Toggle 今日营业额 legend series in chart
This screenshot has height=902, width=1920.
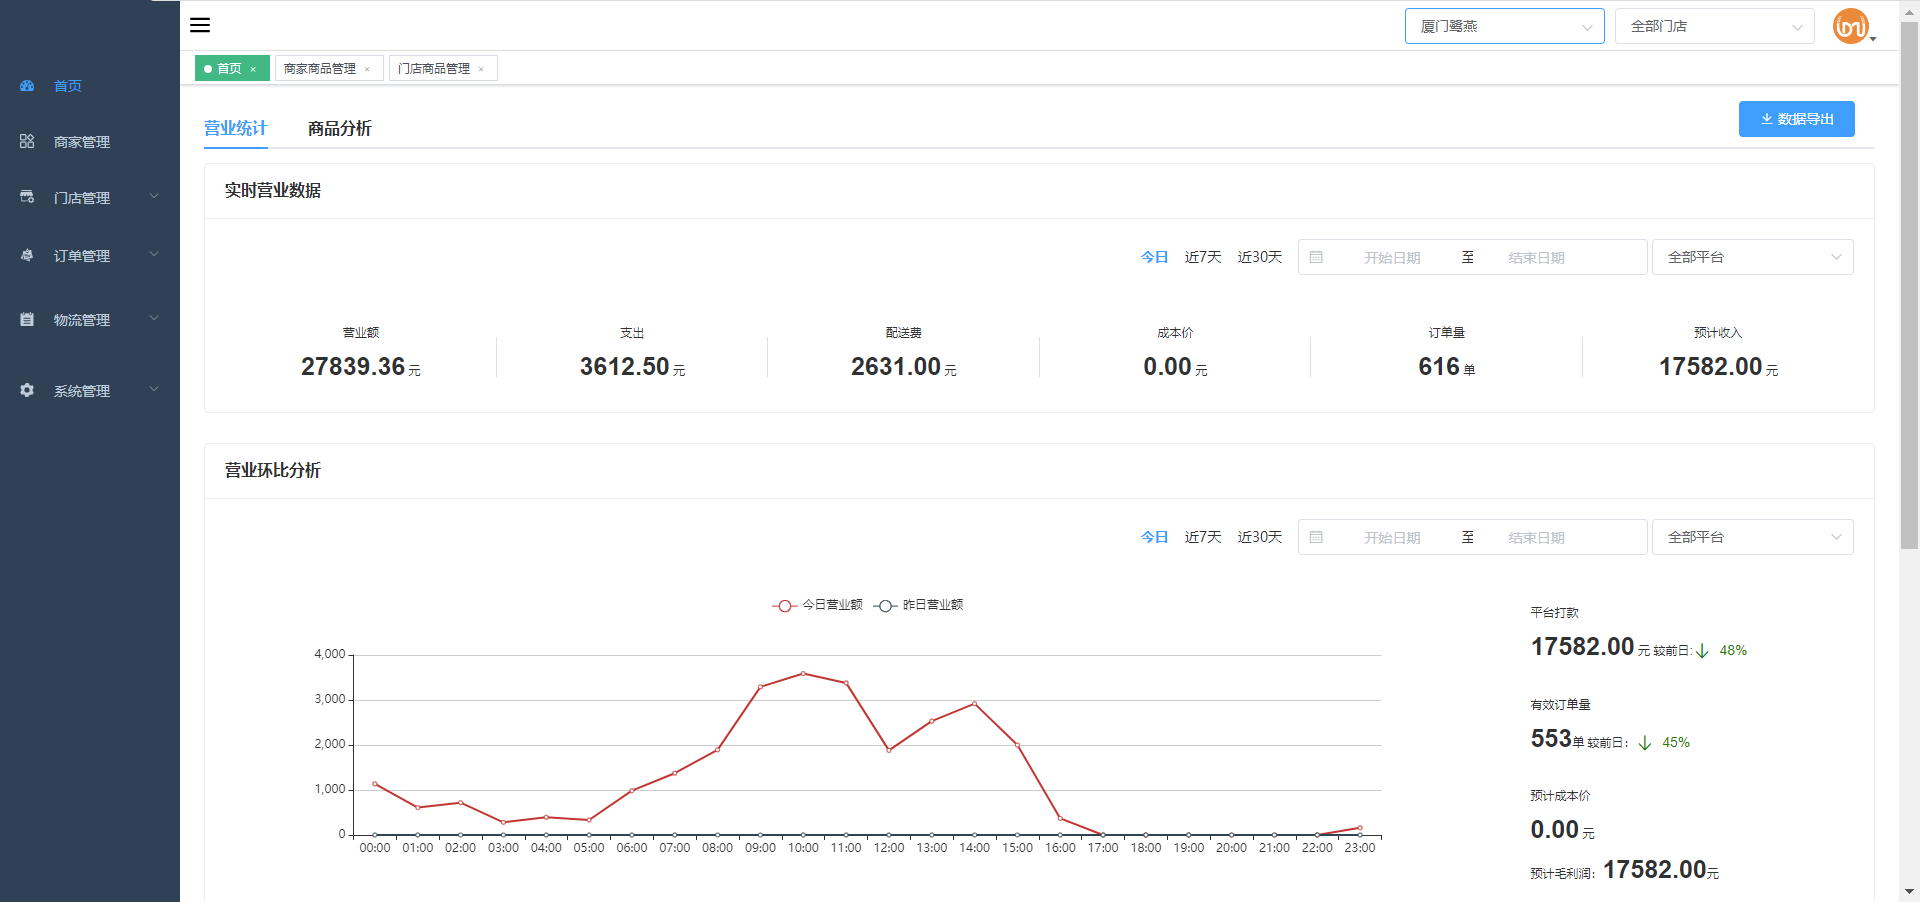tap(817, 605)
